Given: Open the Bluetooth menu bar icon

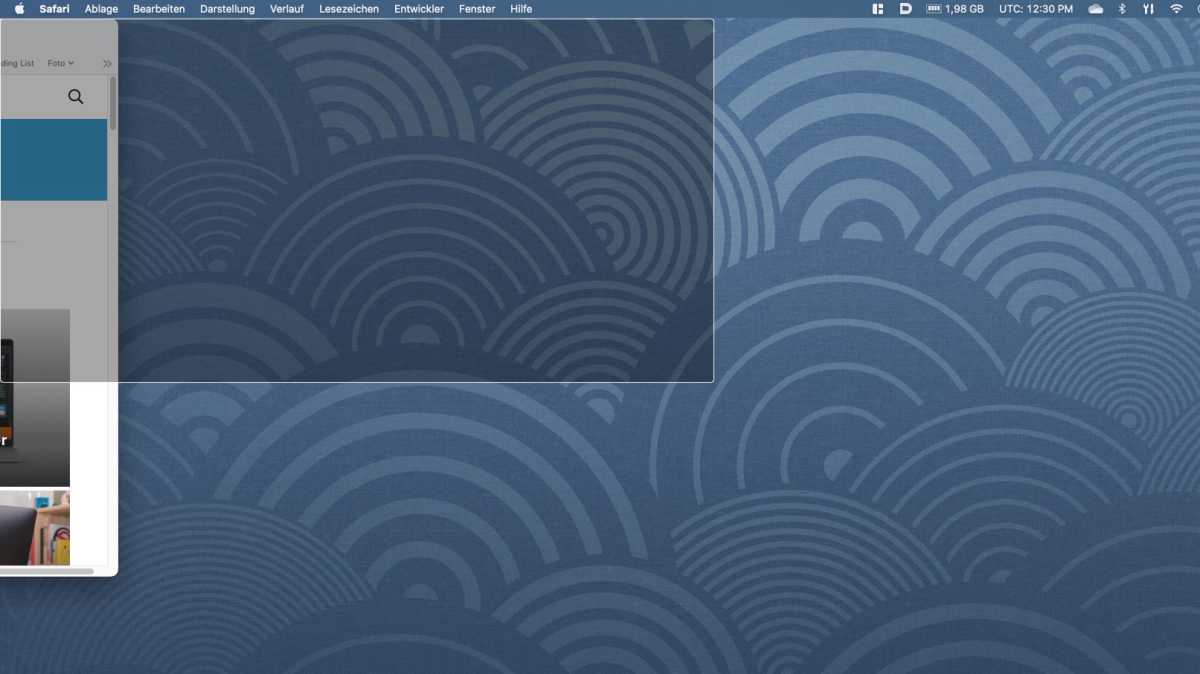Looking at the screenshot, I should tap(1122, 9).
